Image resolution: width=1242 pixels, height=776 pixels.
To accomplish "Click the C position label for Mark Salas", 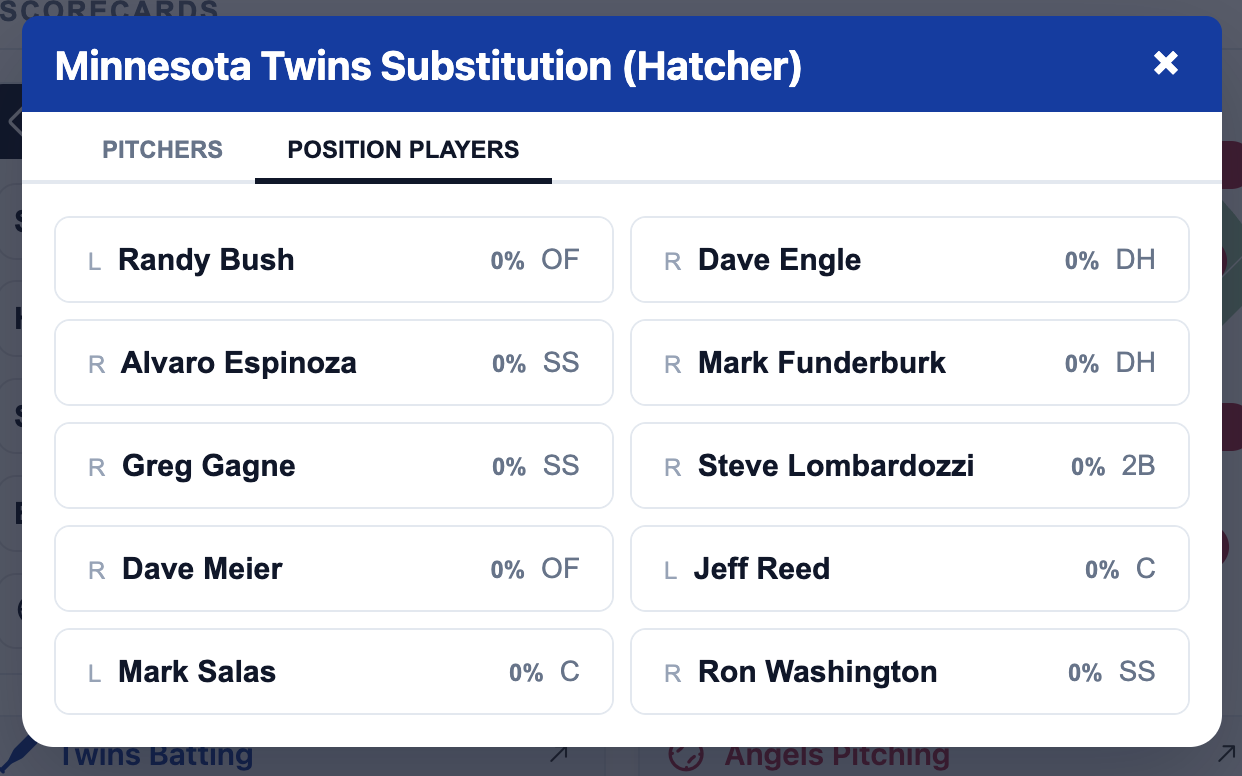I will pyautogui.click(x=569, y=672).
